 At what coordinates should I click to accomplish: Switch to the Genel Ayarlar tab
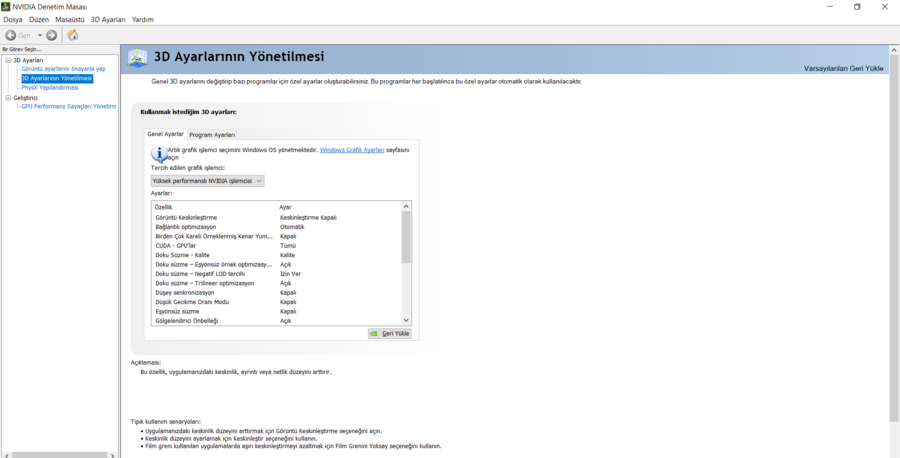pyautogui.click(x=165, y=134)
